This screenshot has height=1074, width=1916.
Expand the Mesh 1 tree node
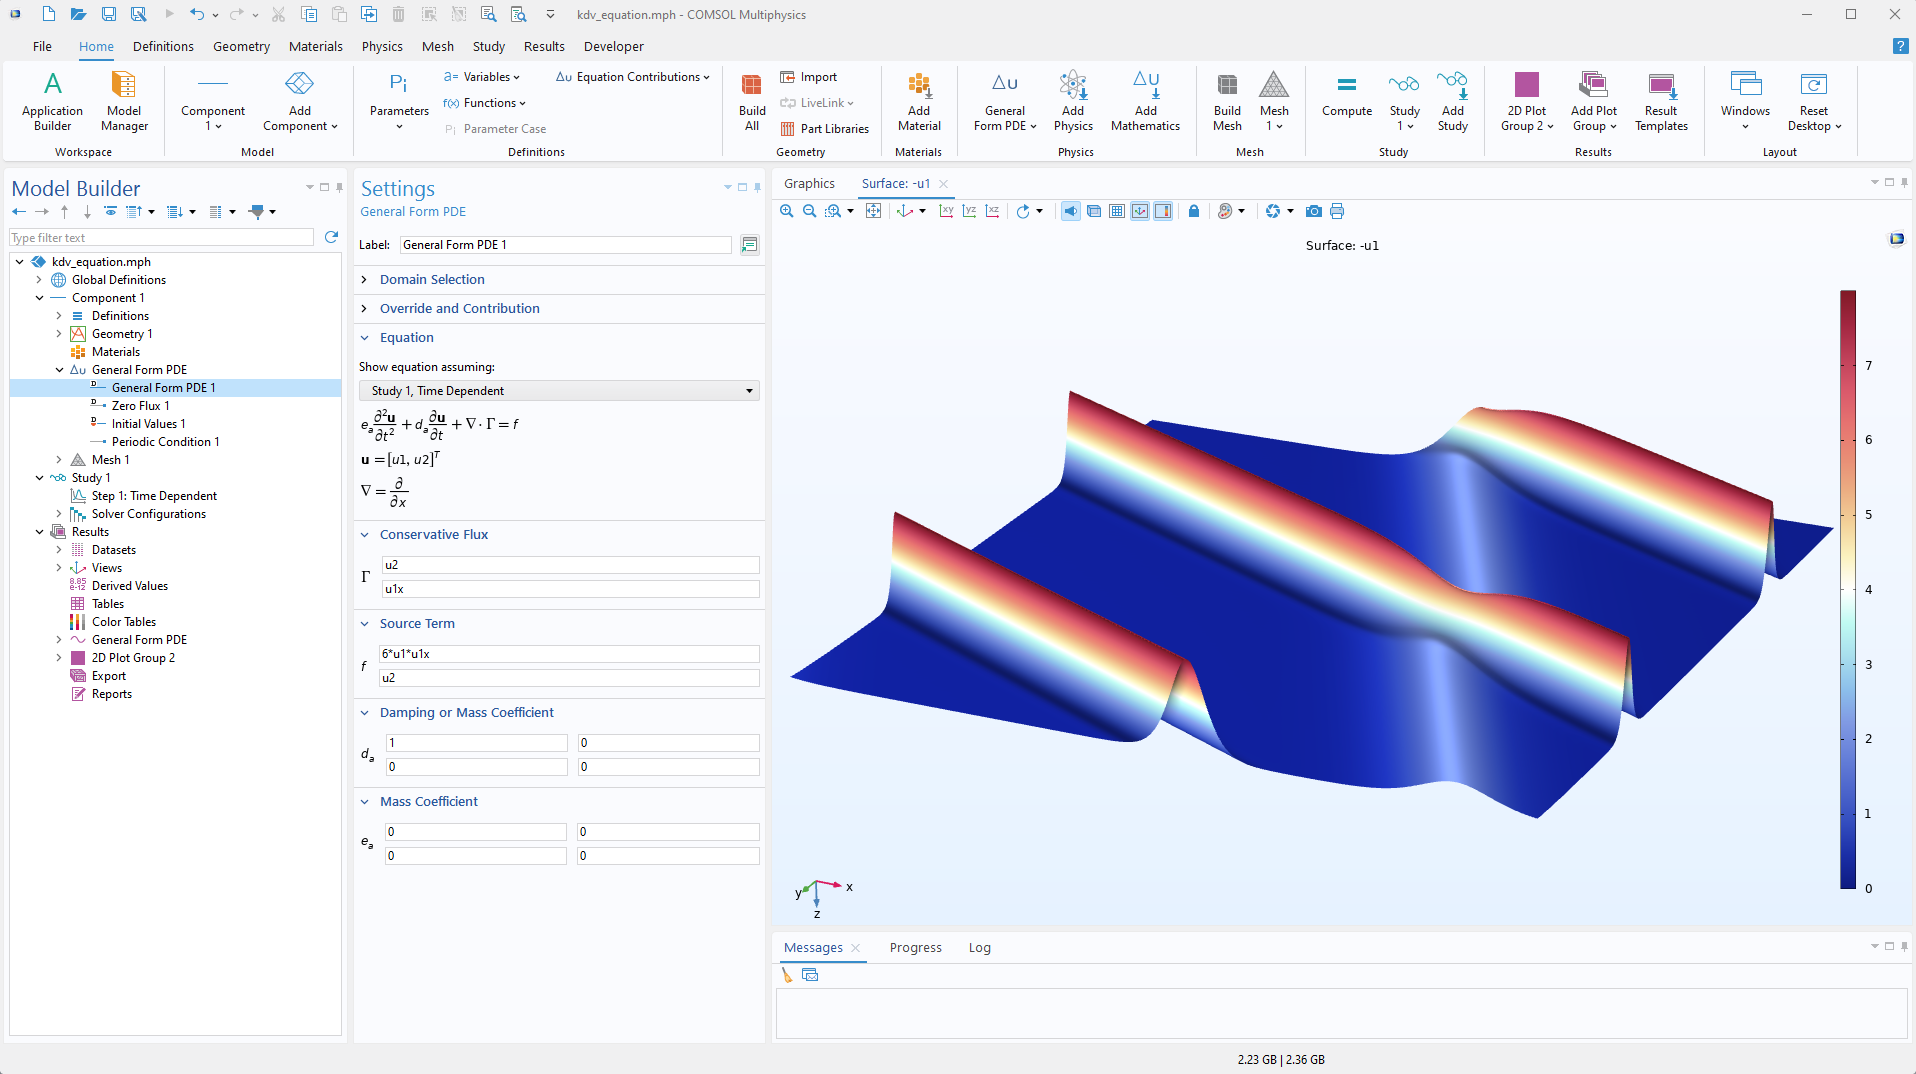click(x=59, y=460)
